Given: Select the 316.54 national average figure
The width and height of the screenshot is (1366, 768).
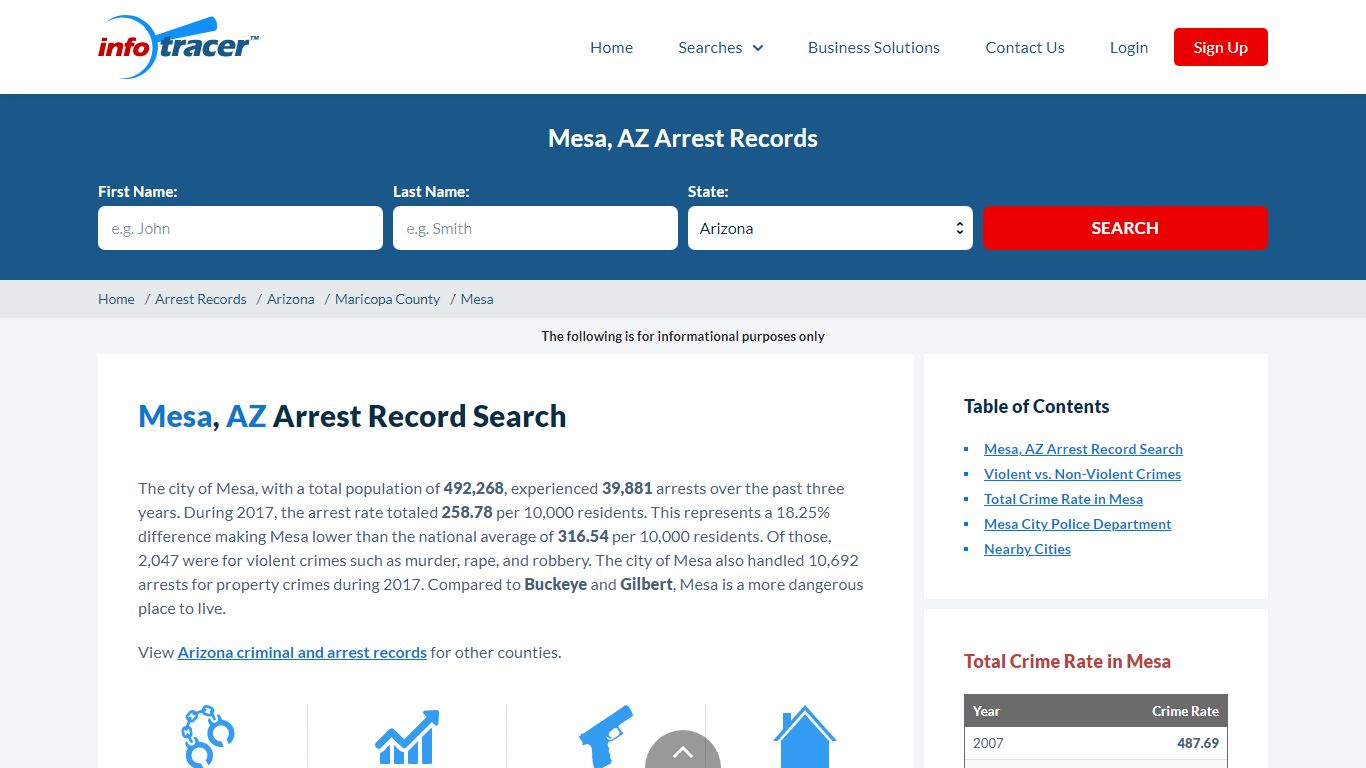Looking at the screenshot, I should pos(583,536).
